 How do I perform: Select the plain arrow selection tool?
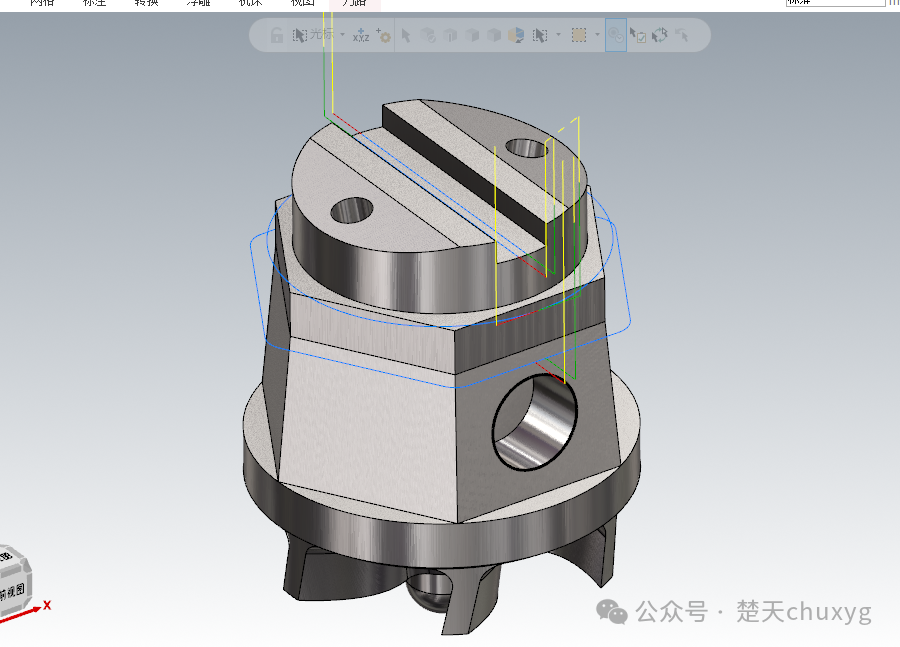[406, 36]
